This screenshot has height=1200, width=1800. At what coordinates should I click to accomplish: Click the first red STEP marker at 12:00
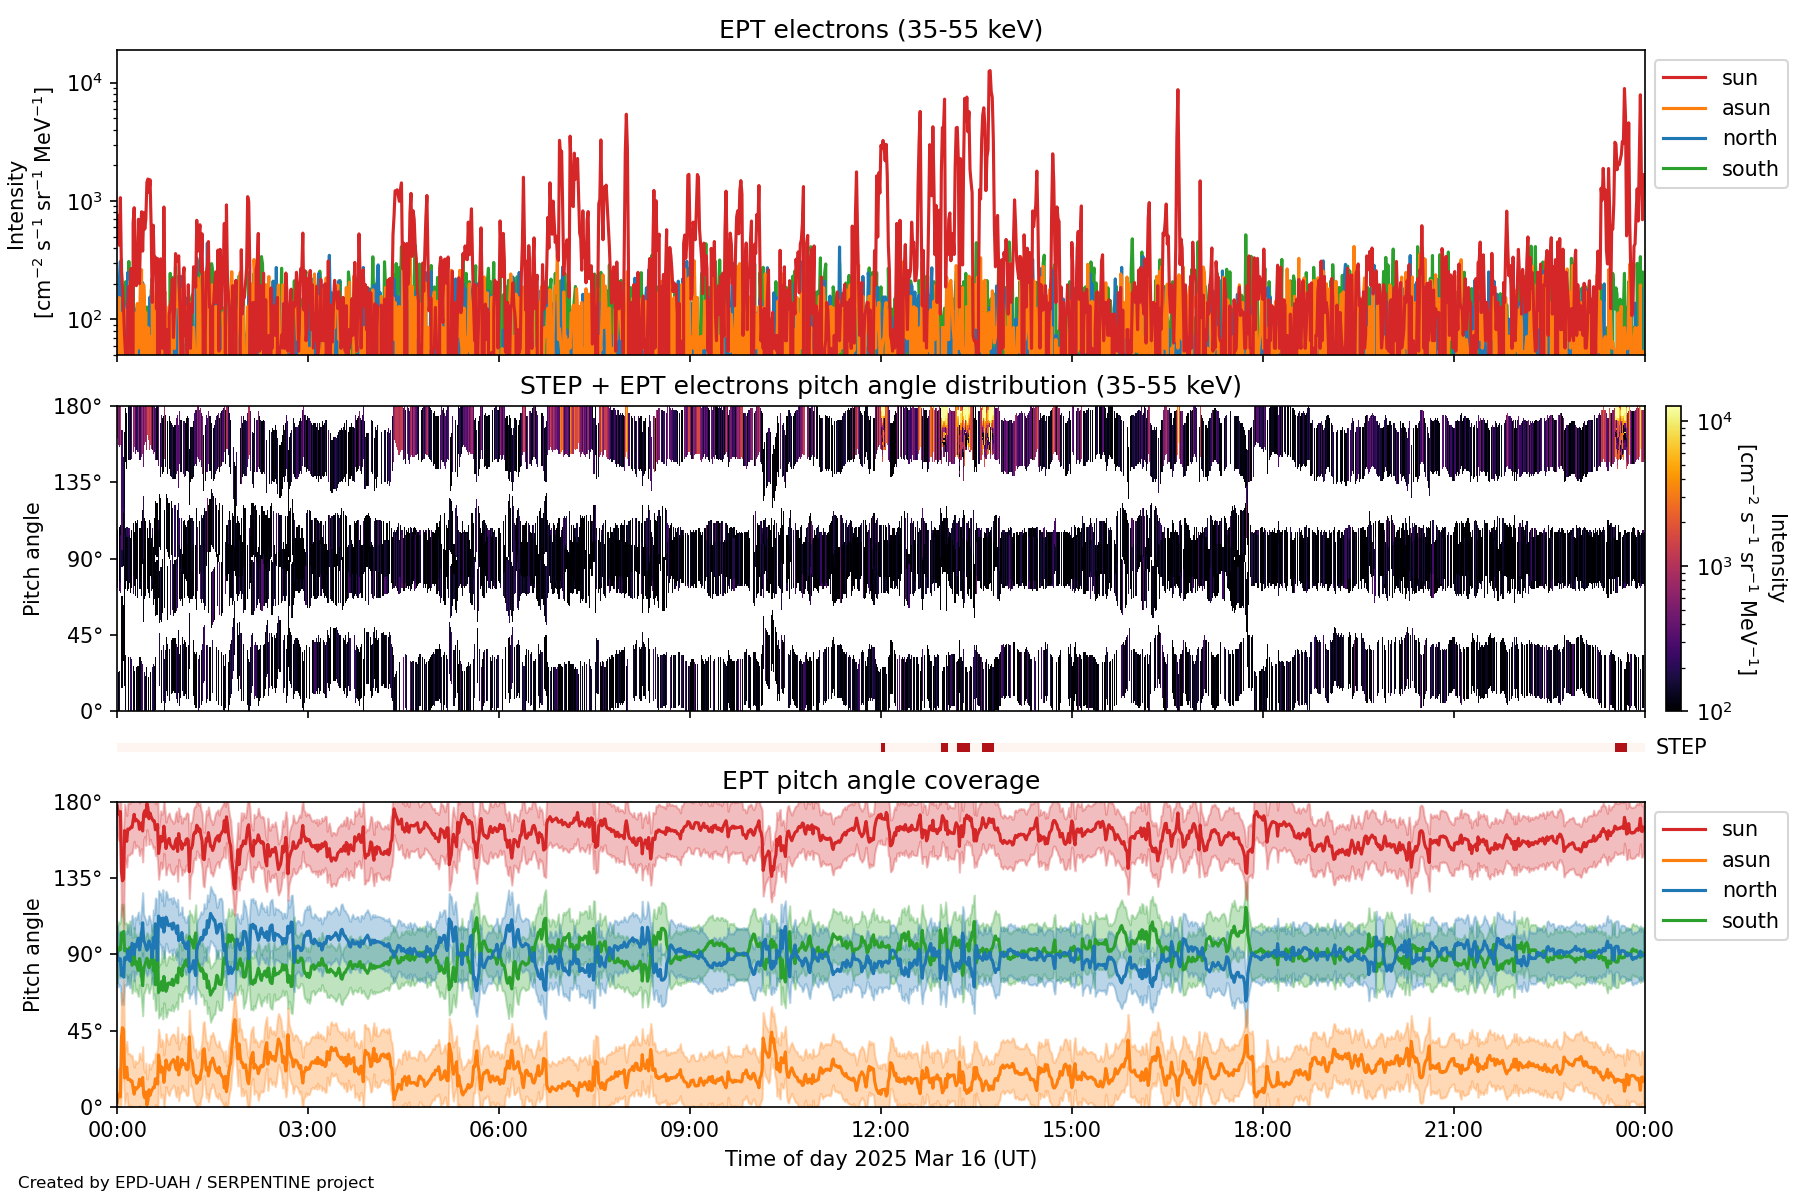tap(883, 748)
